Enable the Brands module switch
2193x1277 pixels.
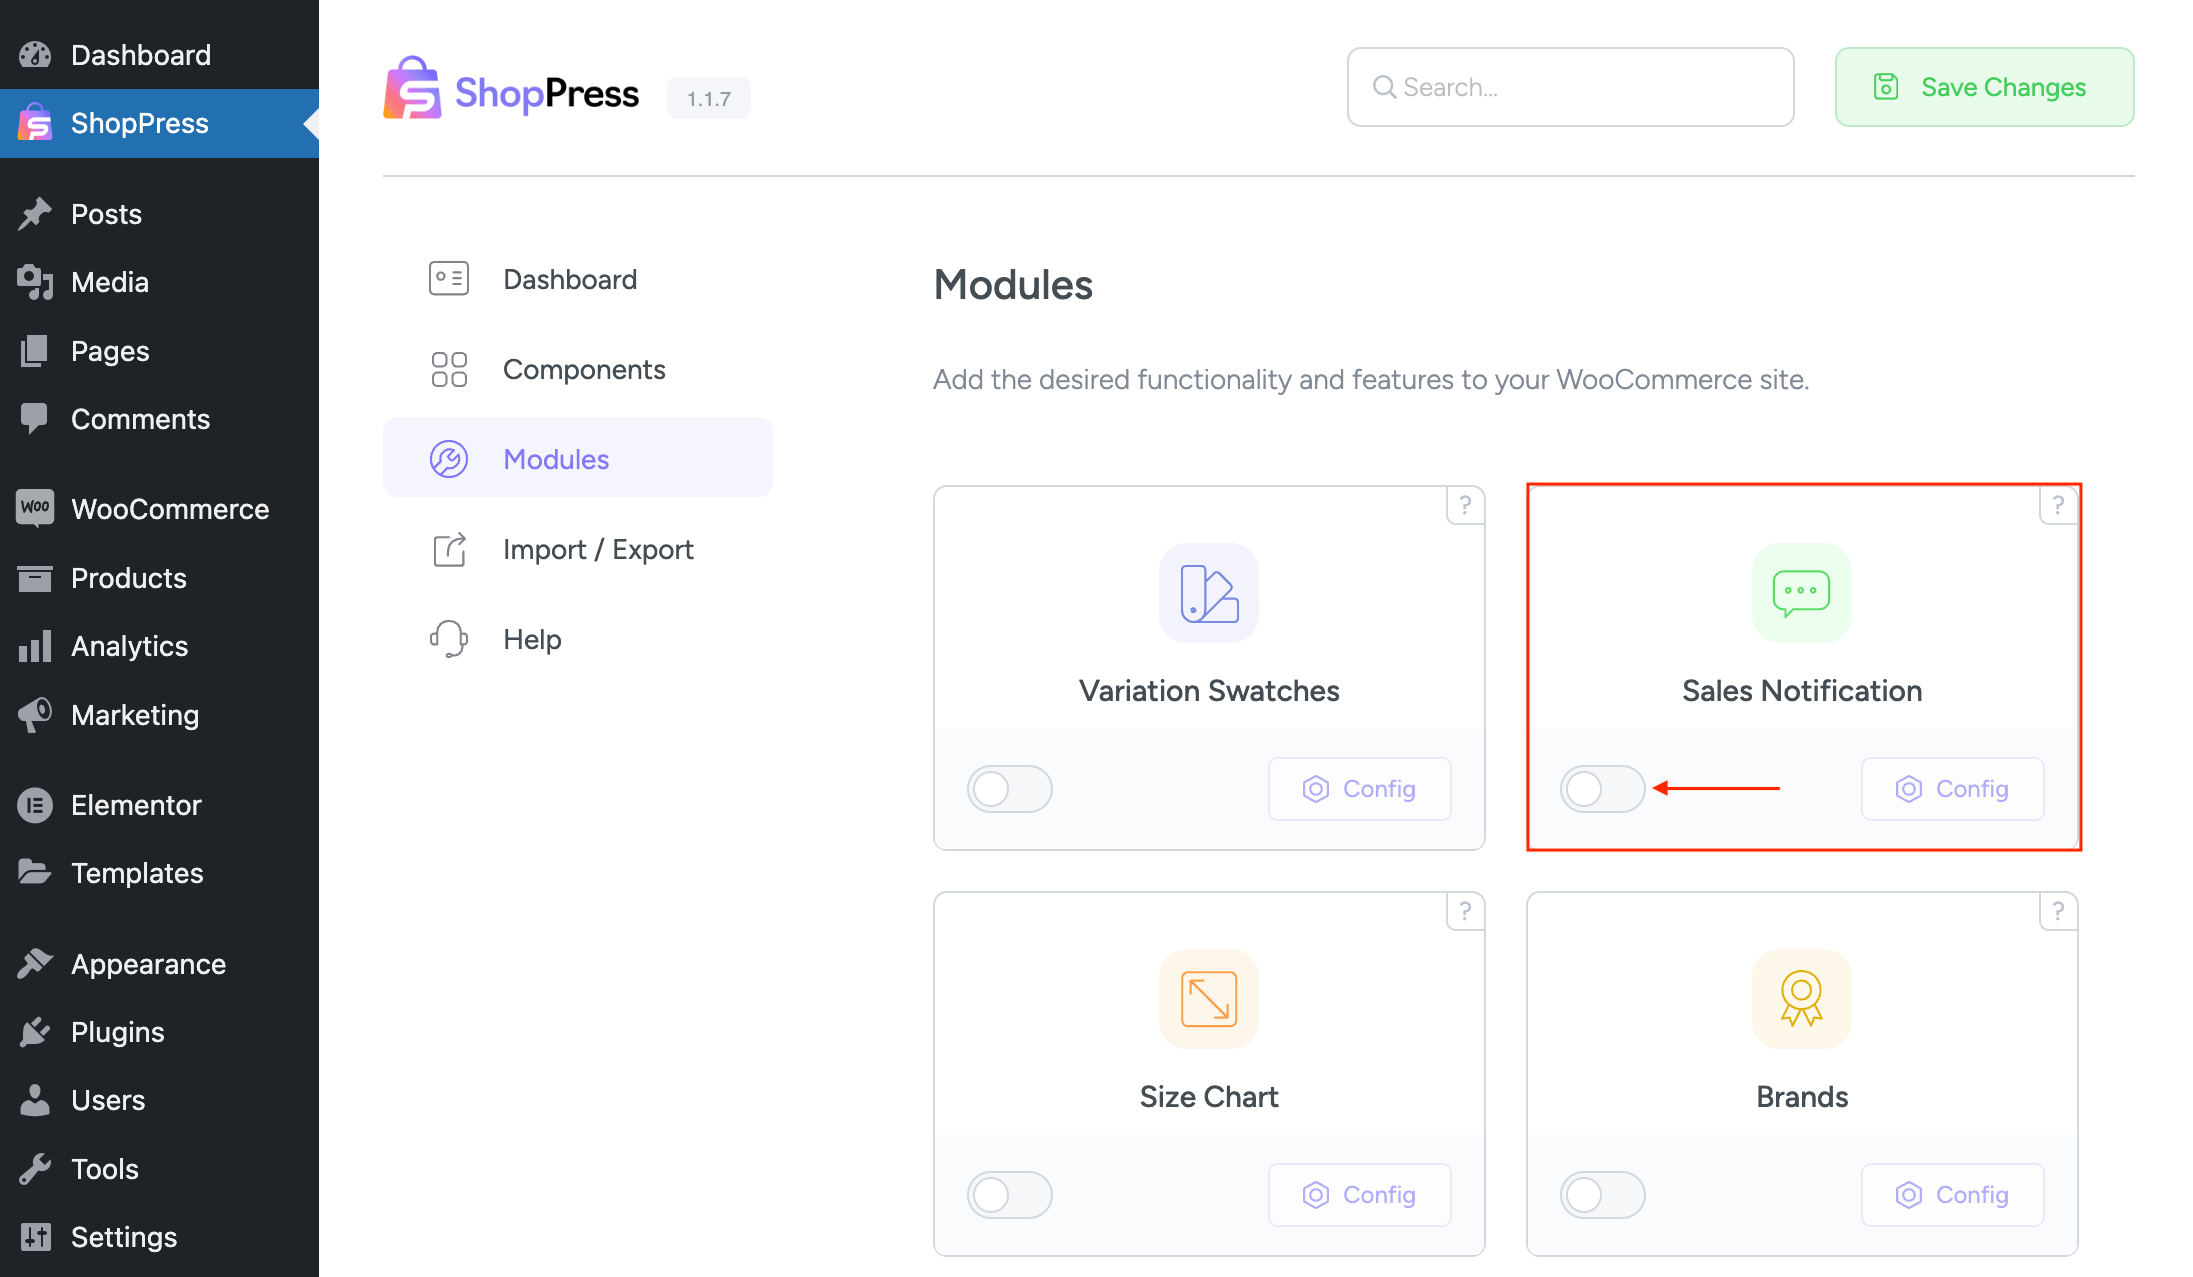[1602, 1194]
